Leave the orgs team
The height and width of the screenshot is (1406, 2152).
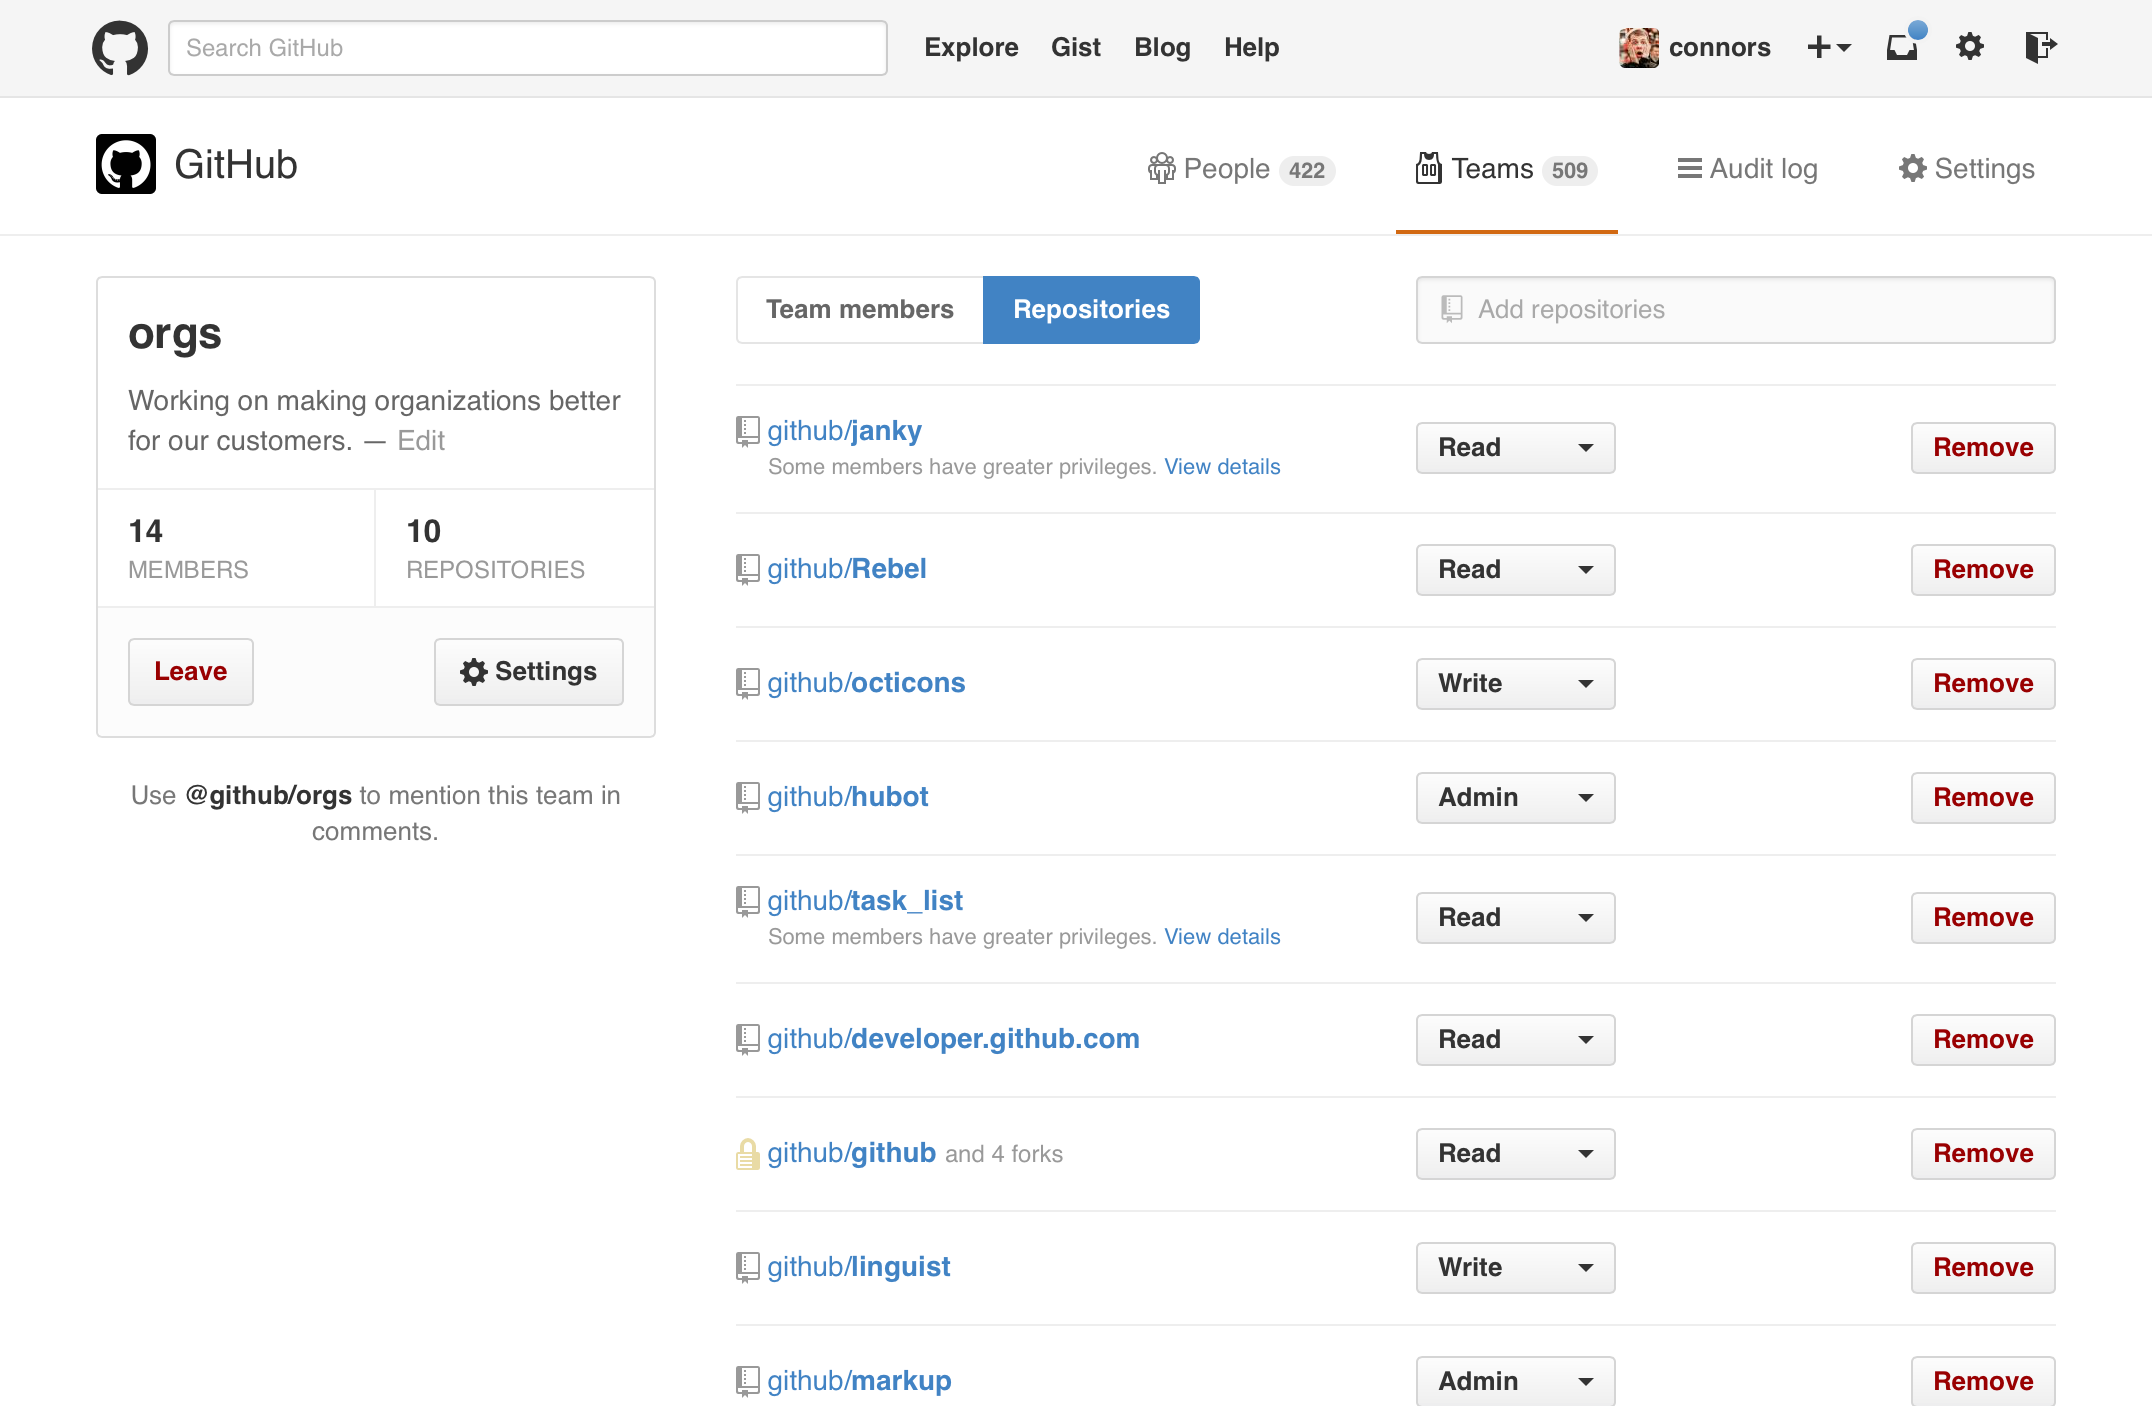tap(191, 672)
